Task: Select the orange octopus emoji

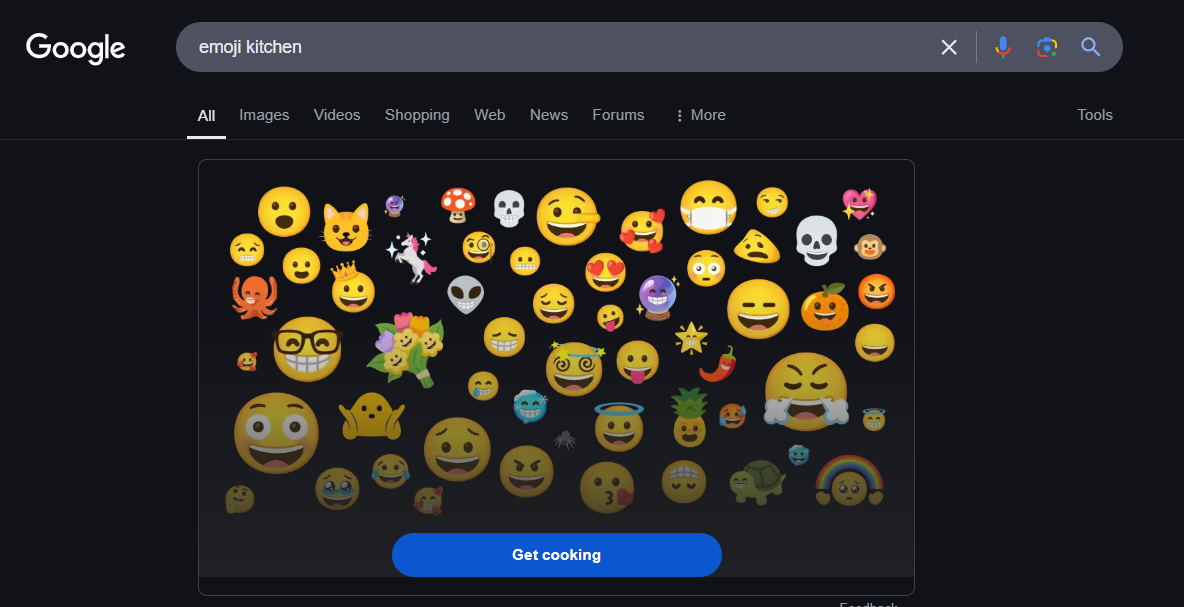Action: [x=254, y=296]
